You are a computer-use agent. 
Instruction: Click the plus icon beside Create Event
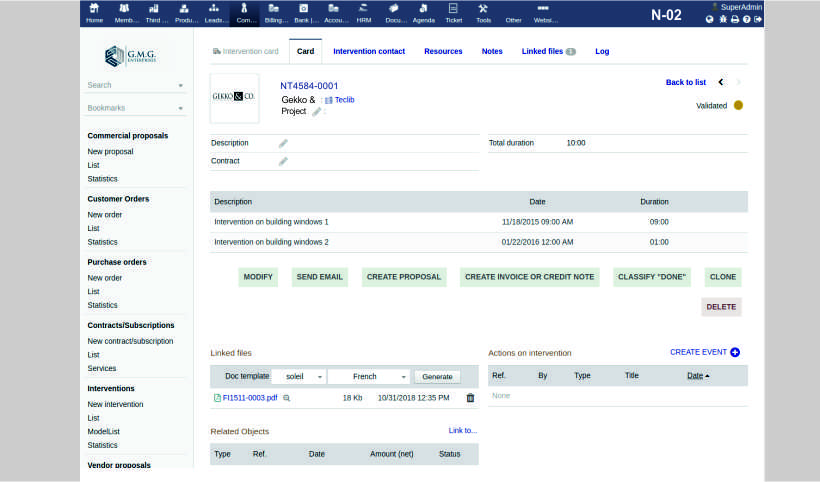pyautogui.click(x=735, y=352)
